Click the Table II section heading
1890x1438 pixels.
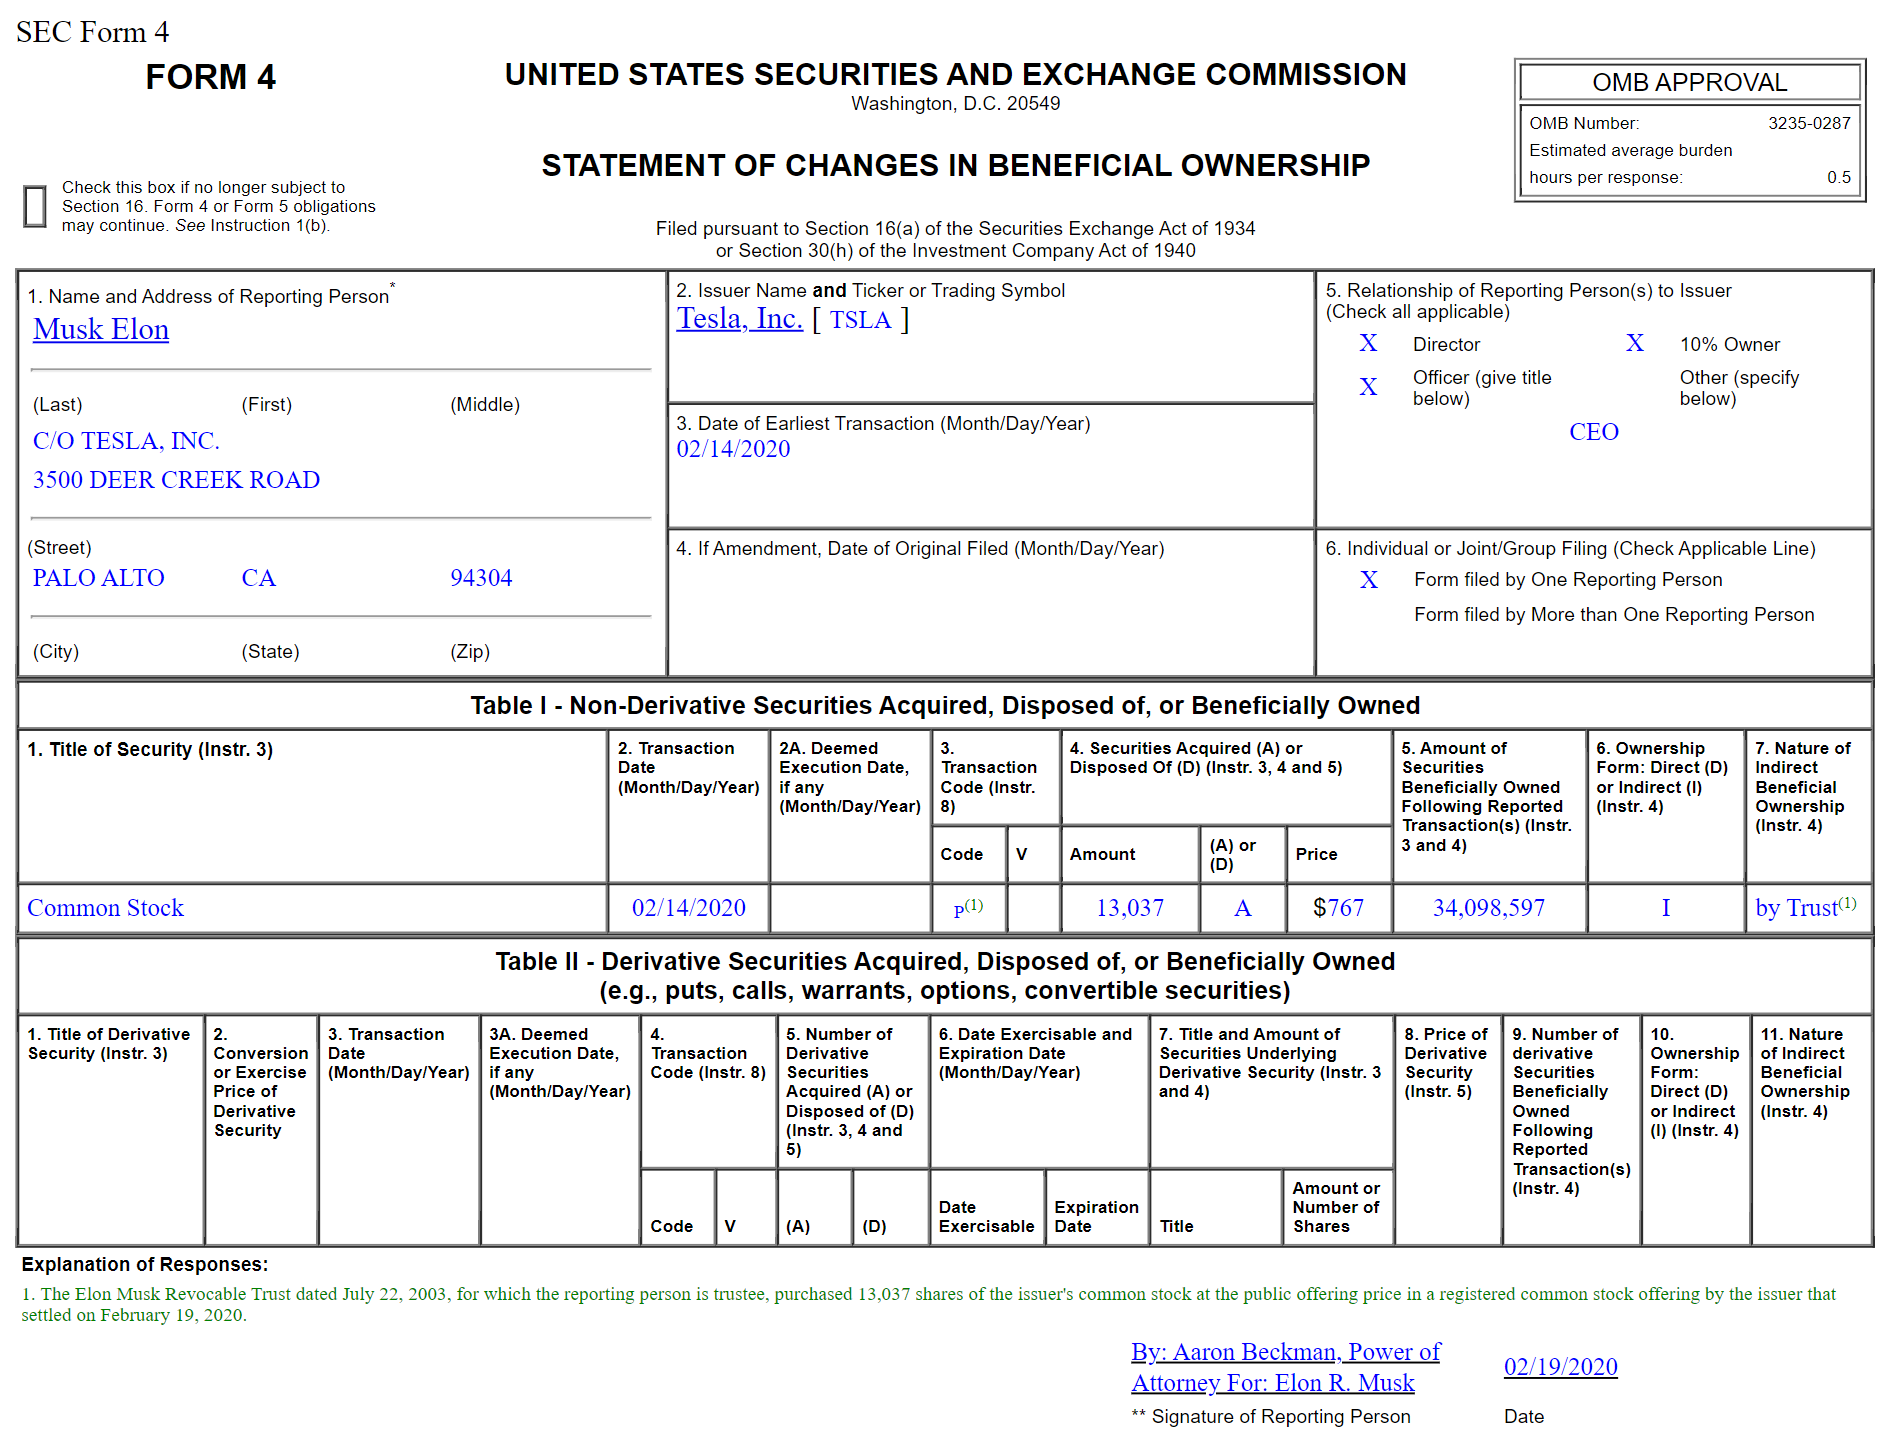(945, 976)
